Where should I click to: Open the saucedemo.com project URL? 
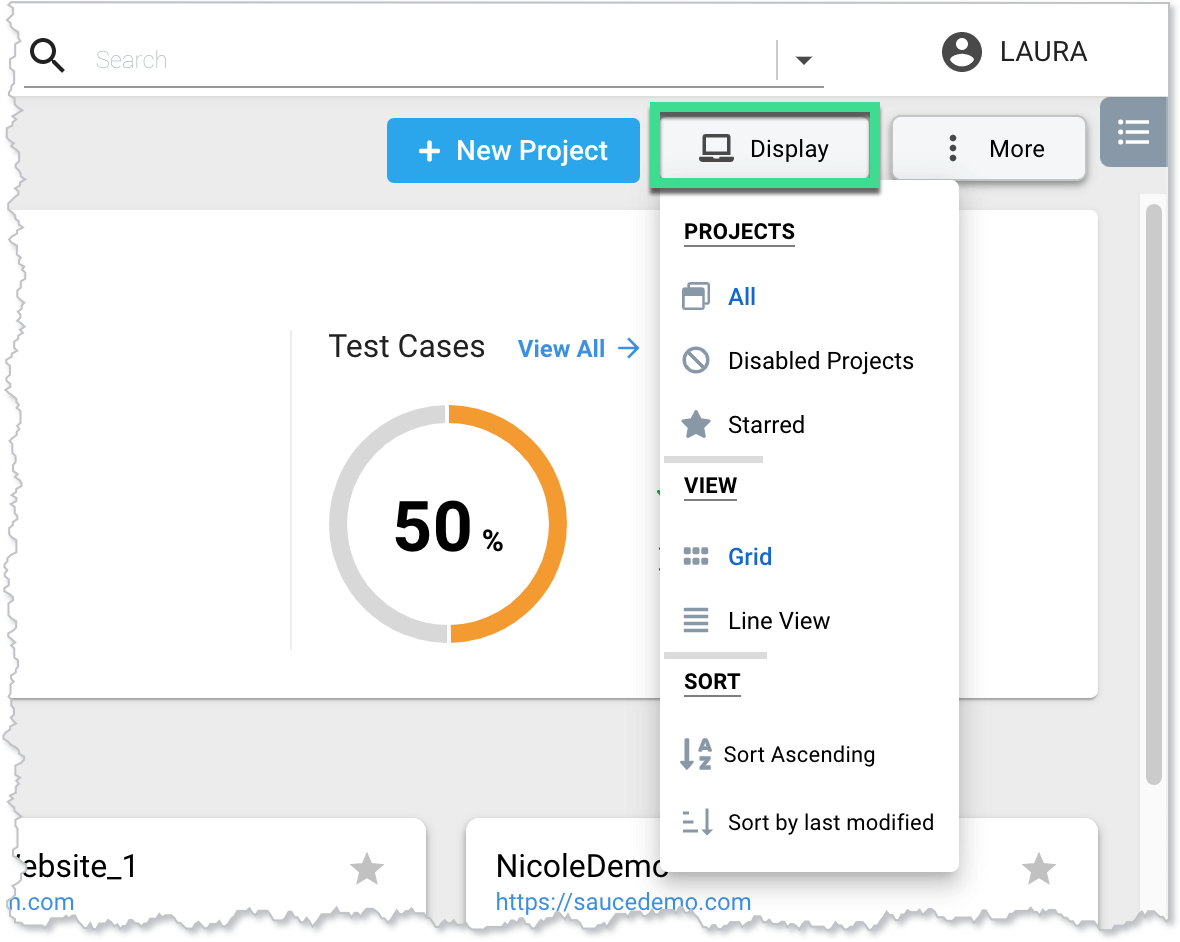tap(623, 902)
